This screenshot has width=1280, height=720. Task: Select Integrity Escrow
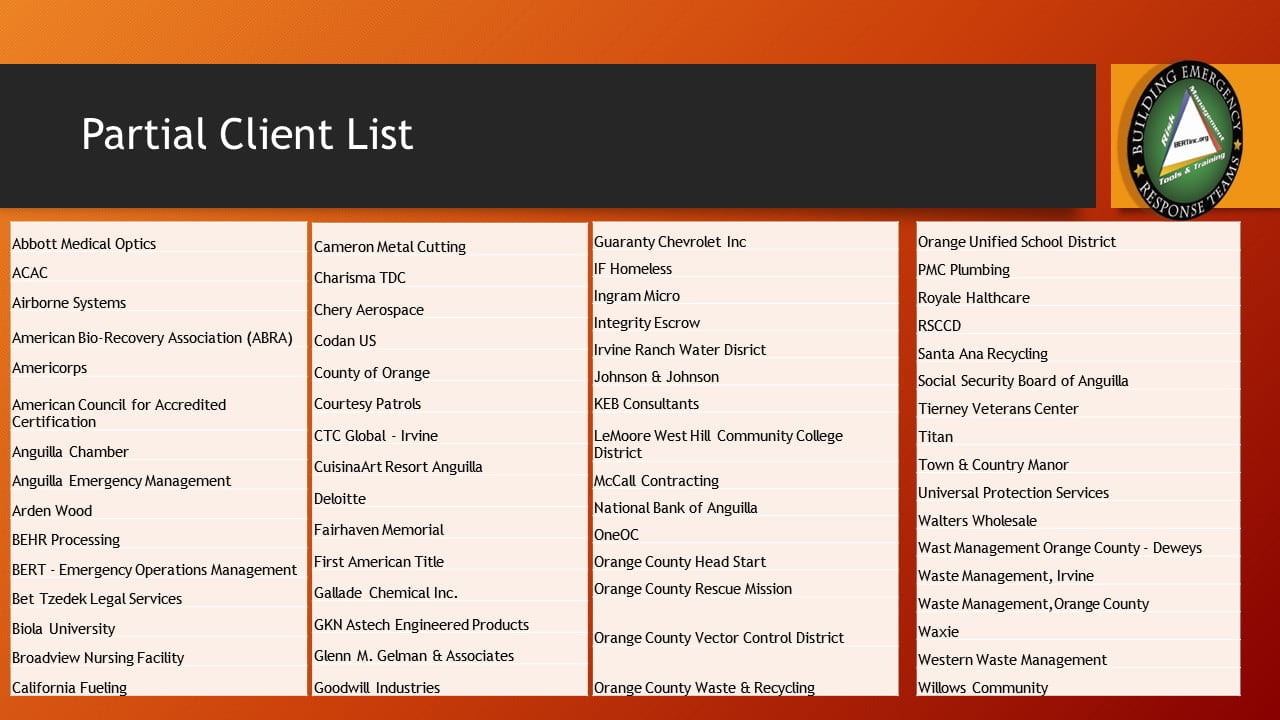pyautogui.click(x=647, y=323)
